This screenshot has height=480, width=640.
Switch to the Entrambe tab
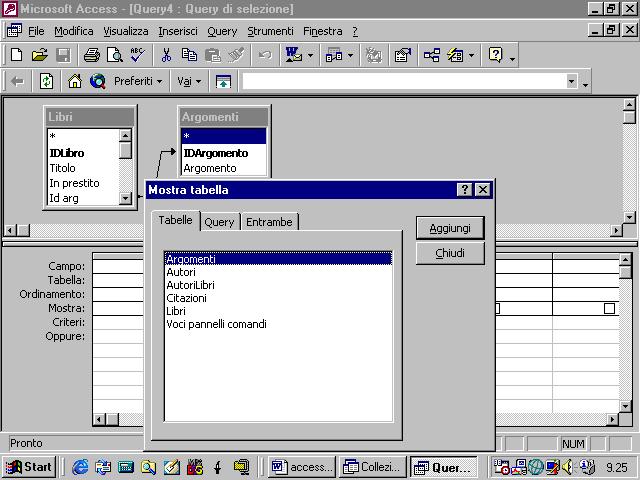point(269,222)
